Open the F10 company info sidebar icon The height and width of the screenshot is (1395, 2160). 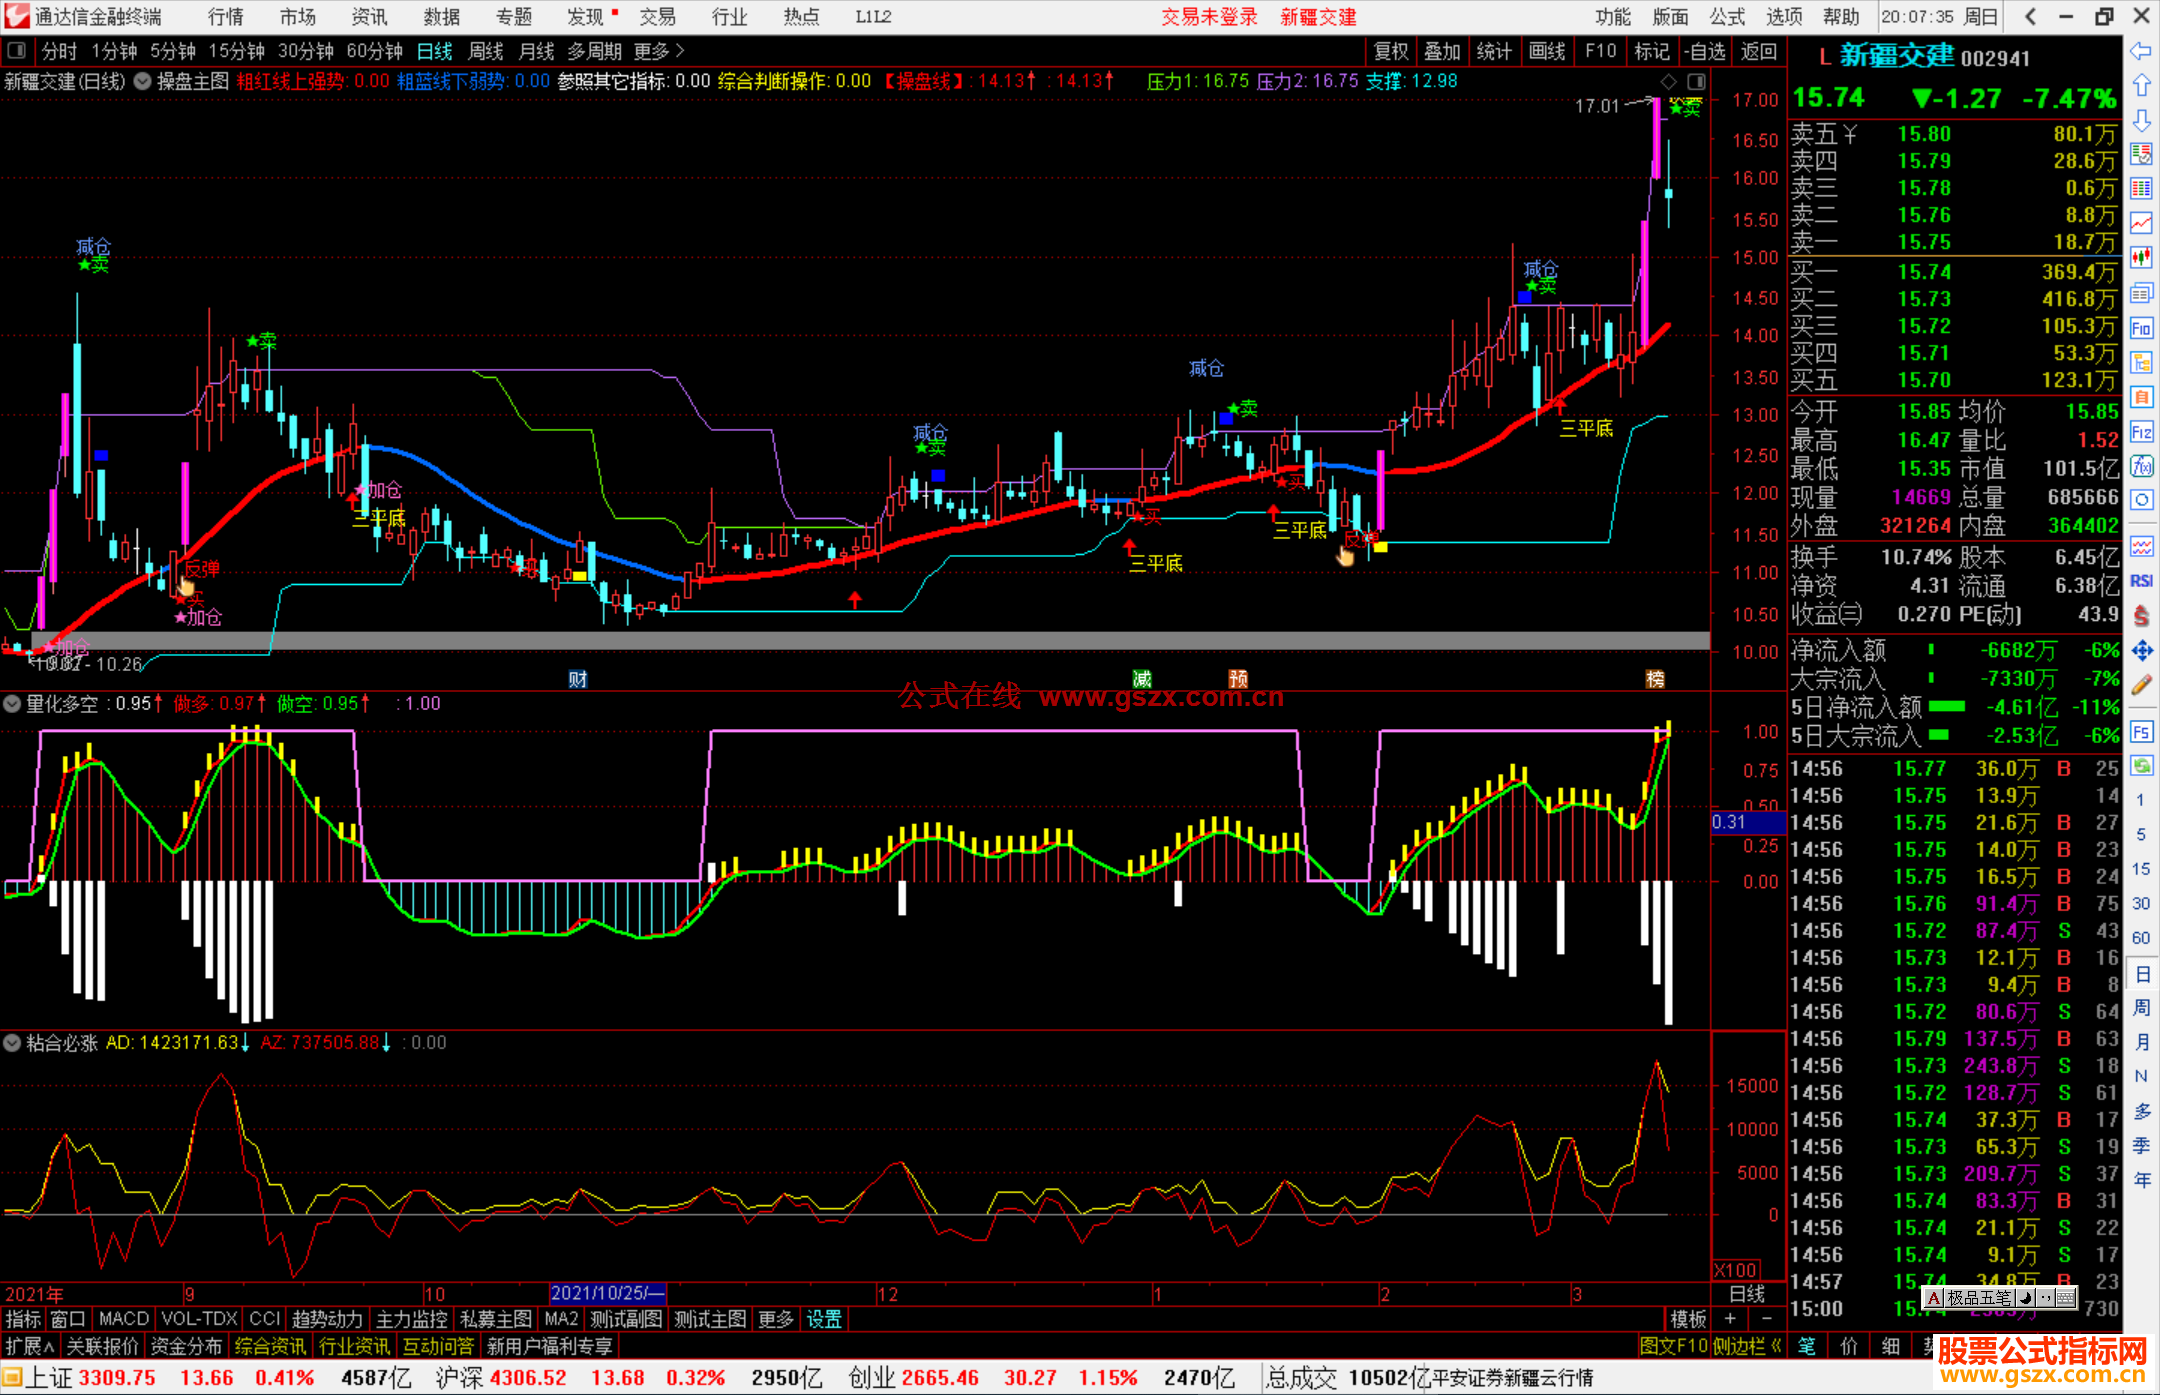[x=2141, y=328]
